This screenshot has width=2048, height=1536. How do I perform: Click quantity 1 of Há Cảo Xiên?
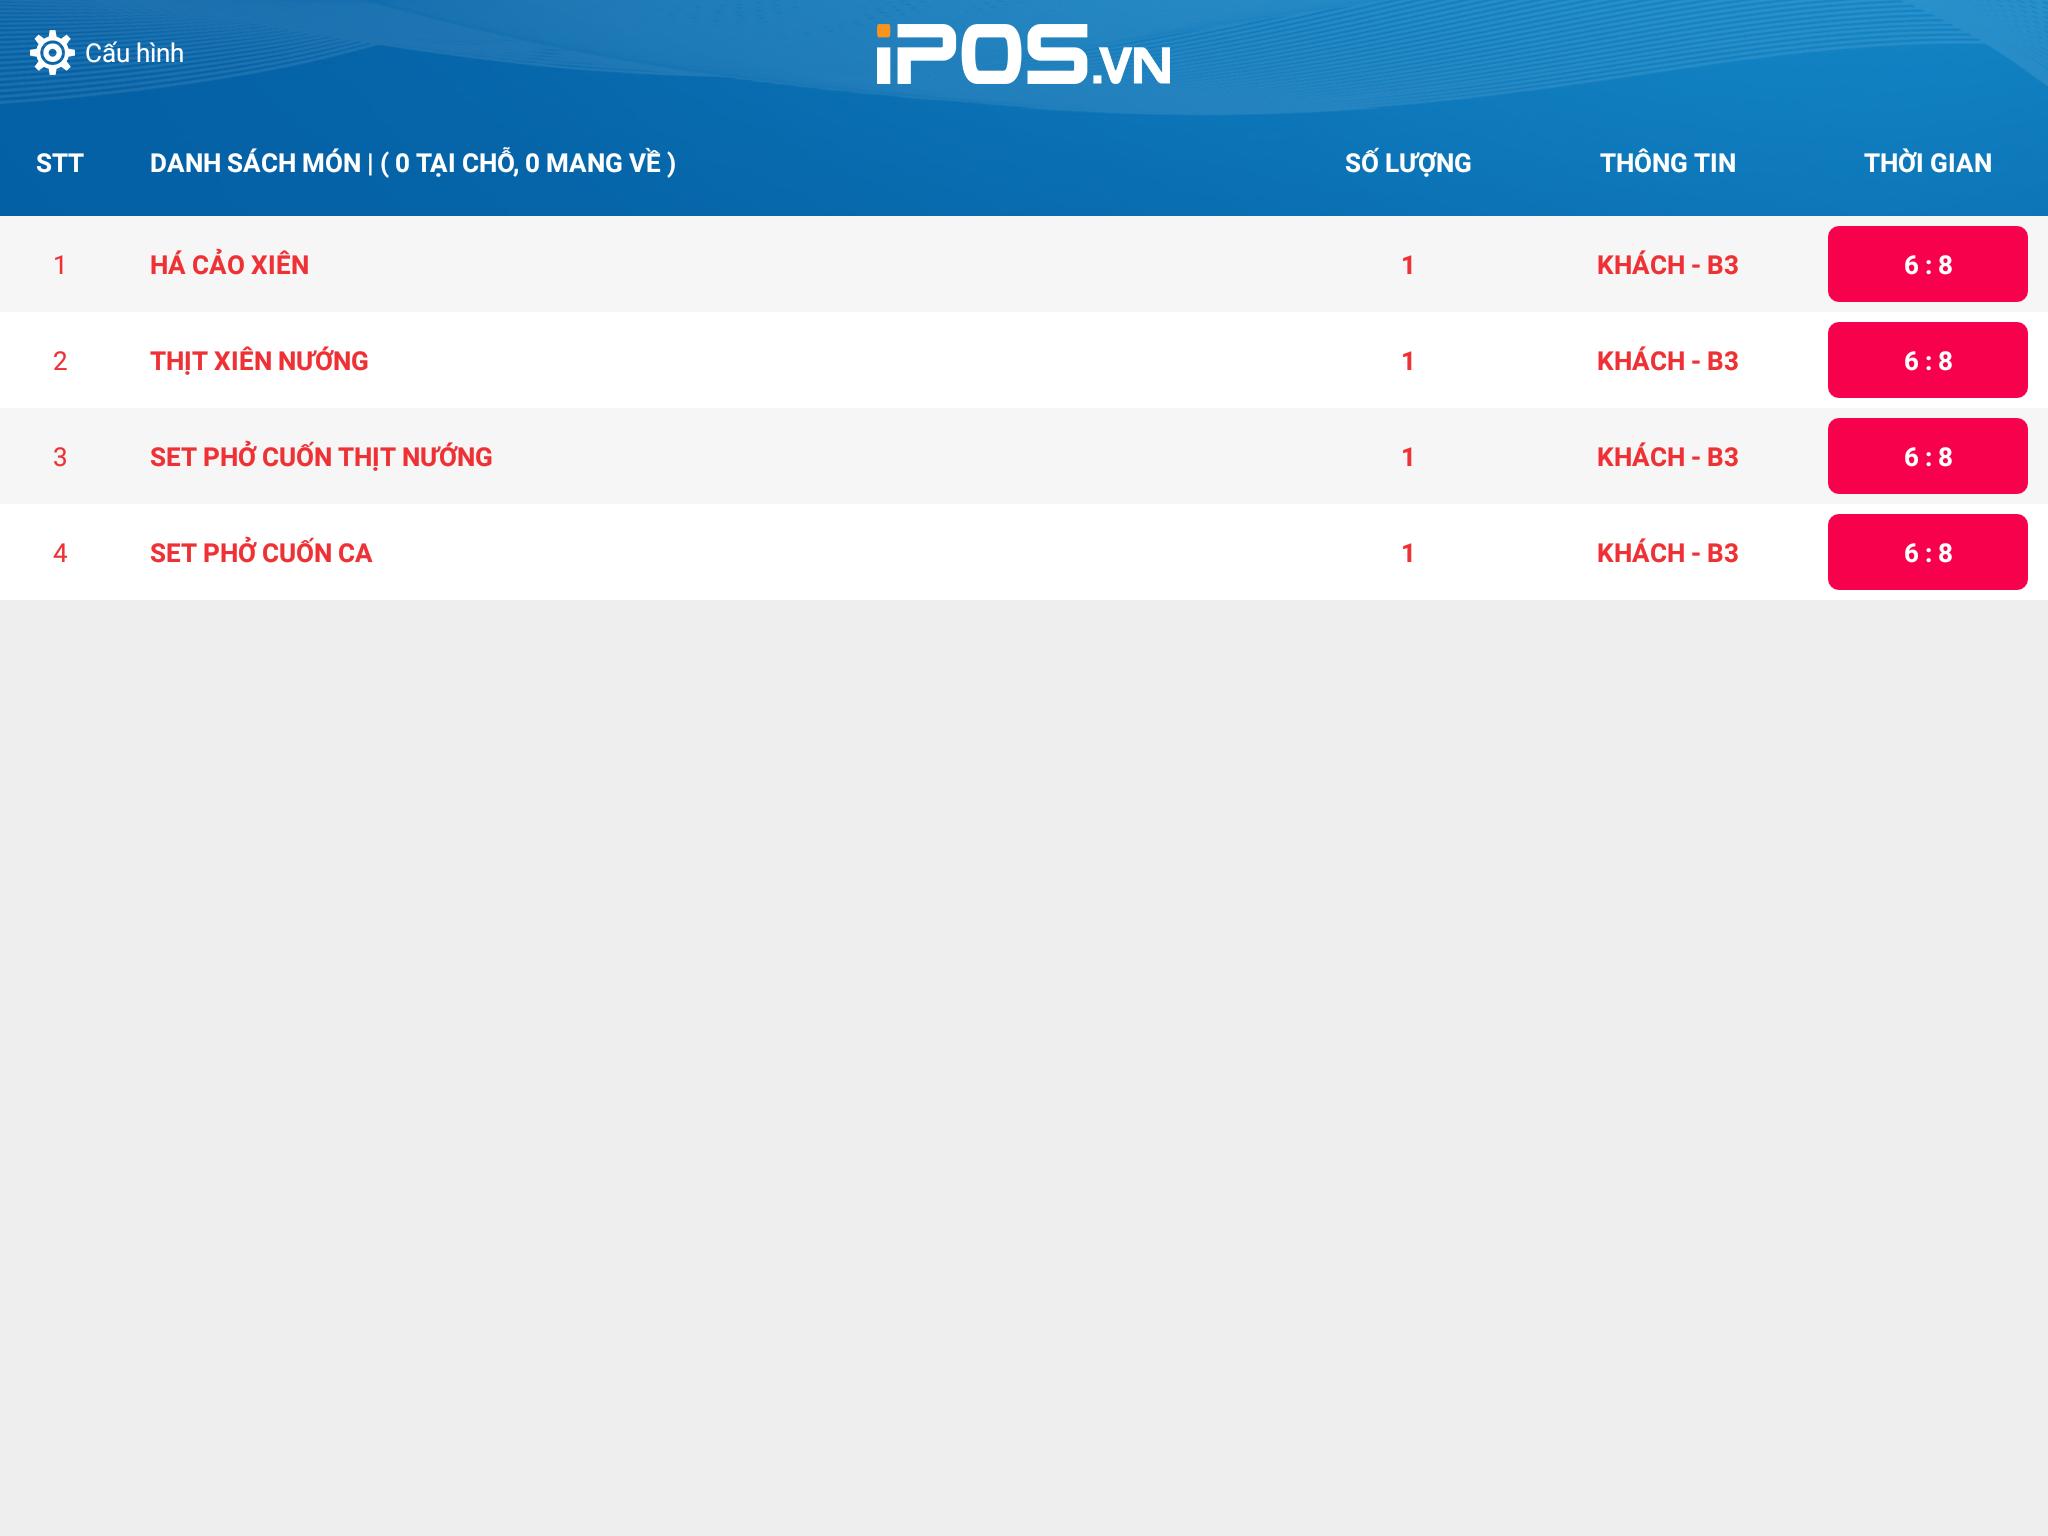(x=1408, y=265)
